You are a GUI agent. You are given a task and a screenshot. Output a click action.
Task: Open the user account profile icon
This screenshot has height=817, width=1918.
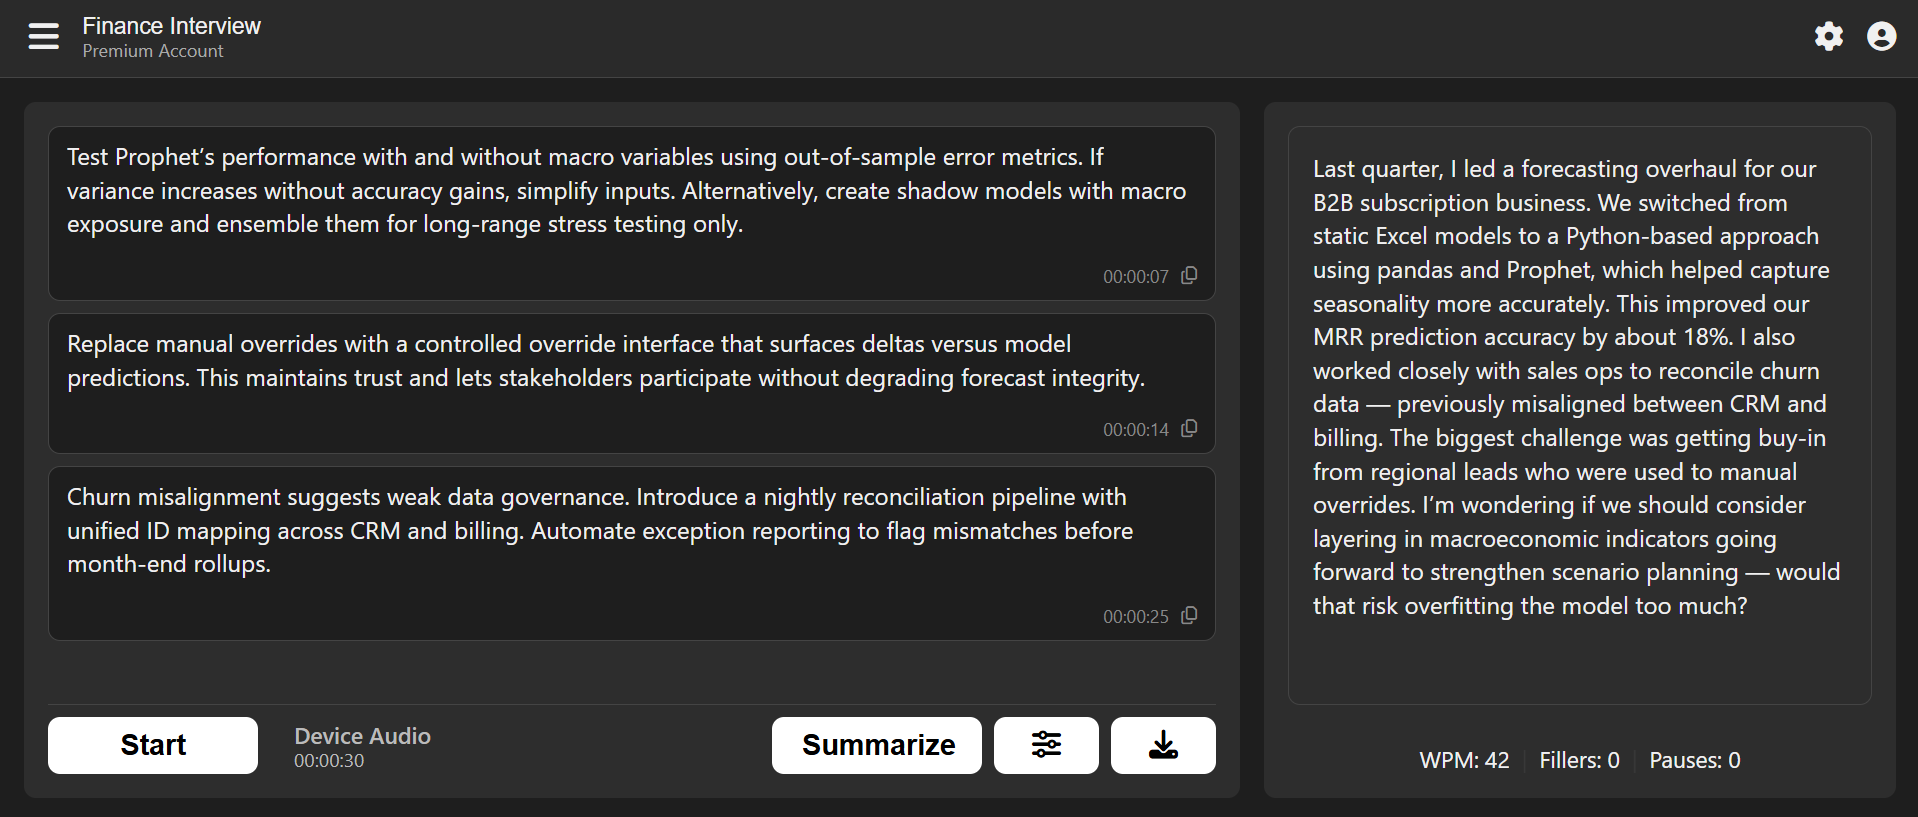tap(1881, 37)
